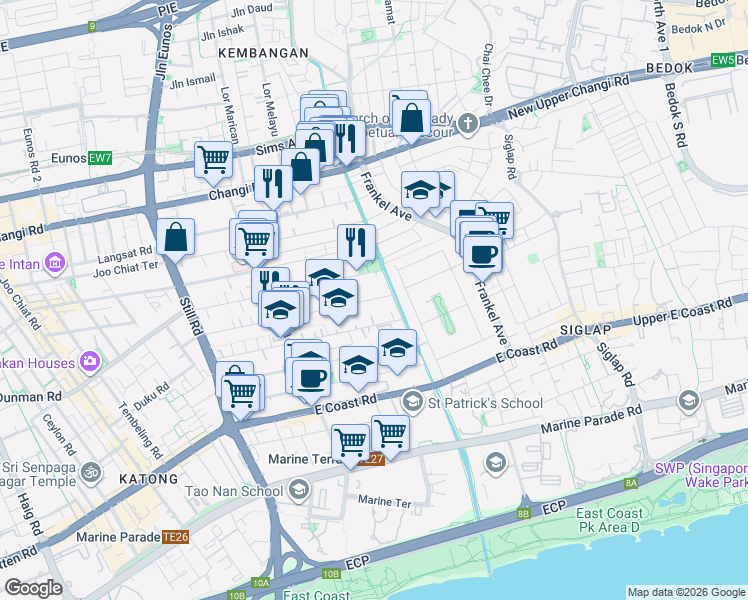
Task: Open the school pin at the end of Marine Parade Rd
Action: [688, 401]
